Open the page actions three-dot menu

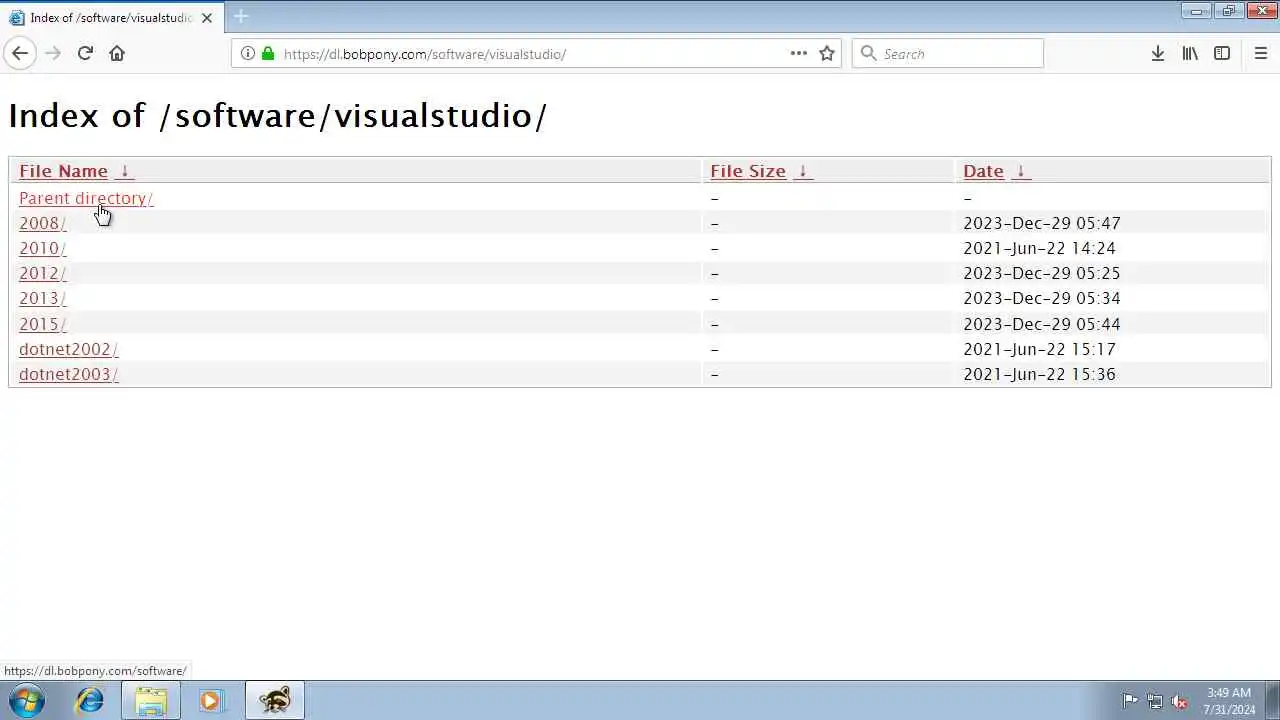pos(798,53)
